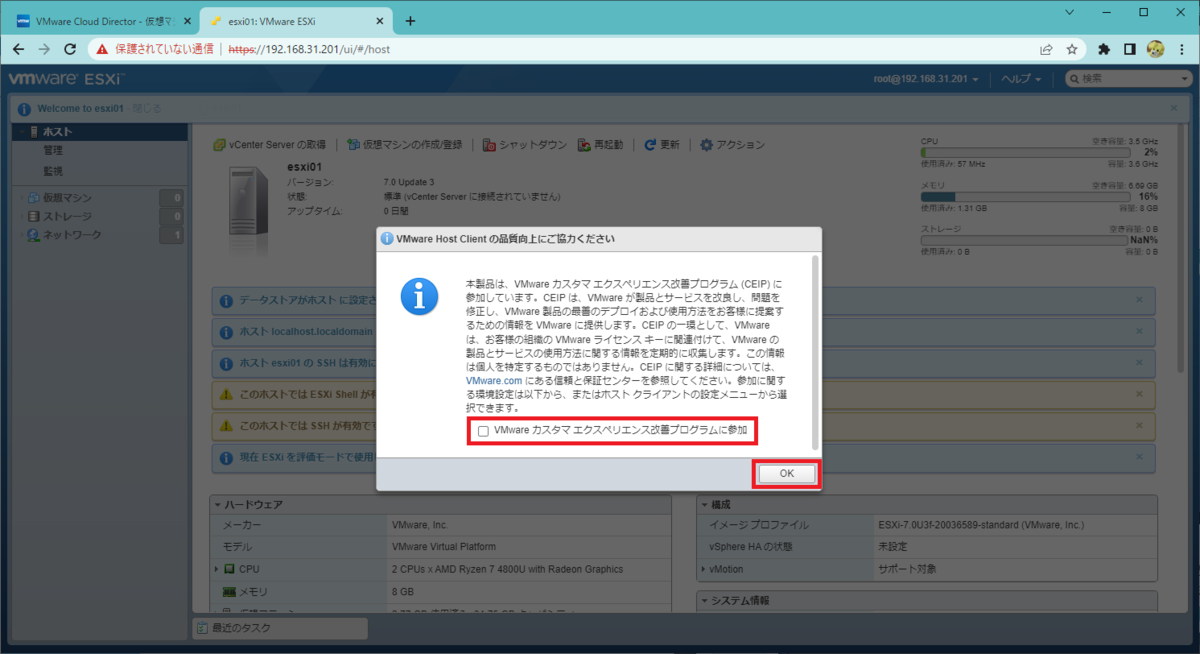Click メーカー value VMware, Inc.
The height and width of the screenshot is (654, 1200).
(x=420, y=525)
